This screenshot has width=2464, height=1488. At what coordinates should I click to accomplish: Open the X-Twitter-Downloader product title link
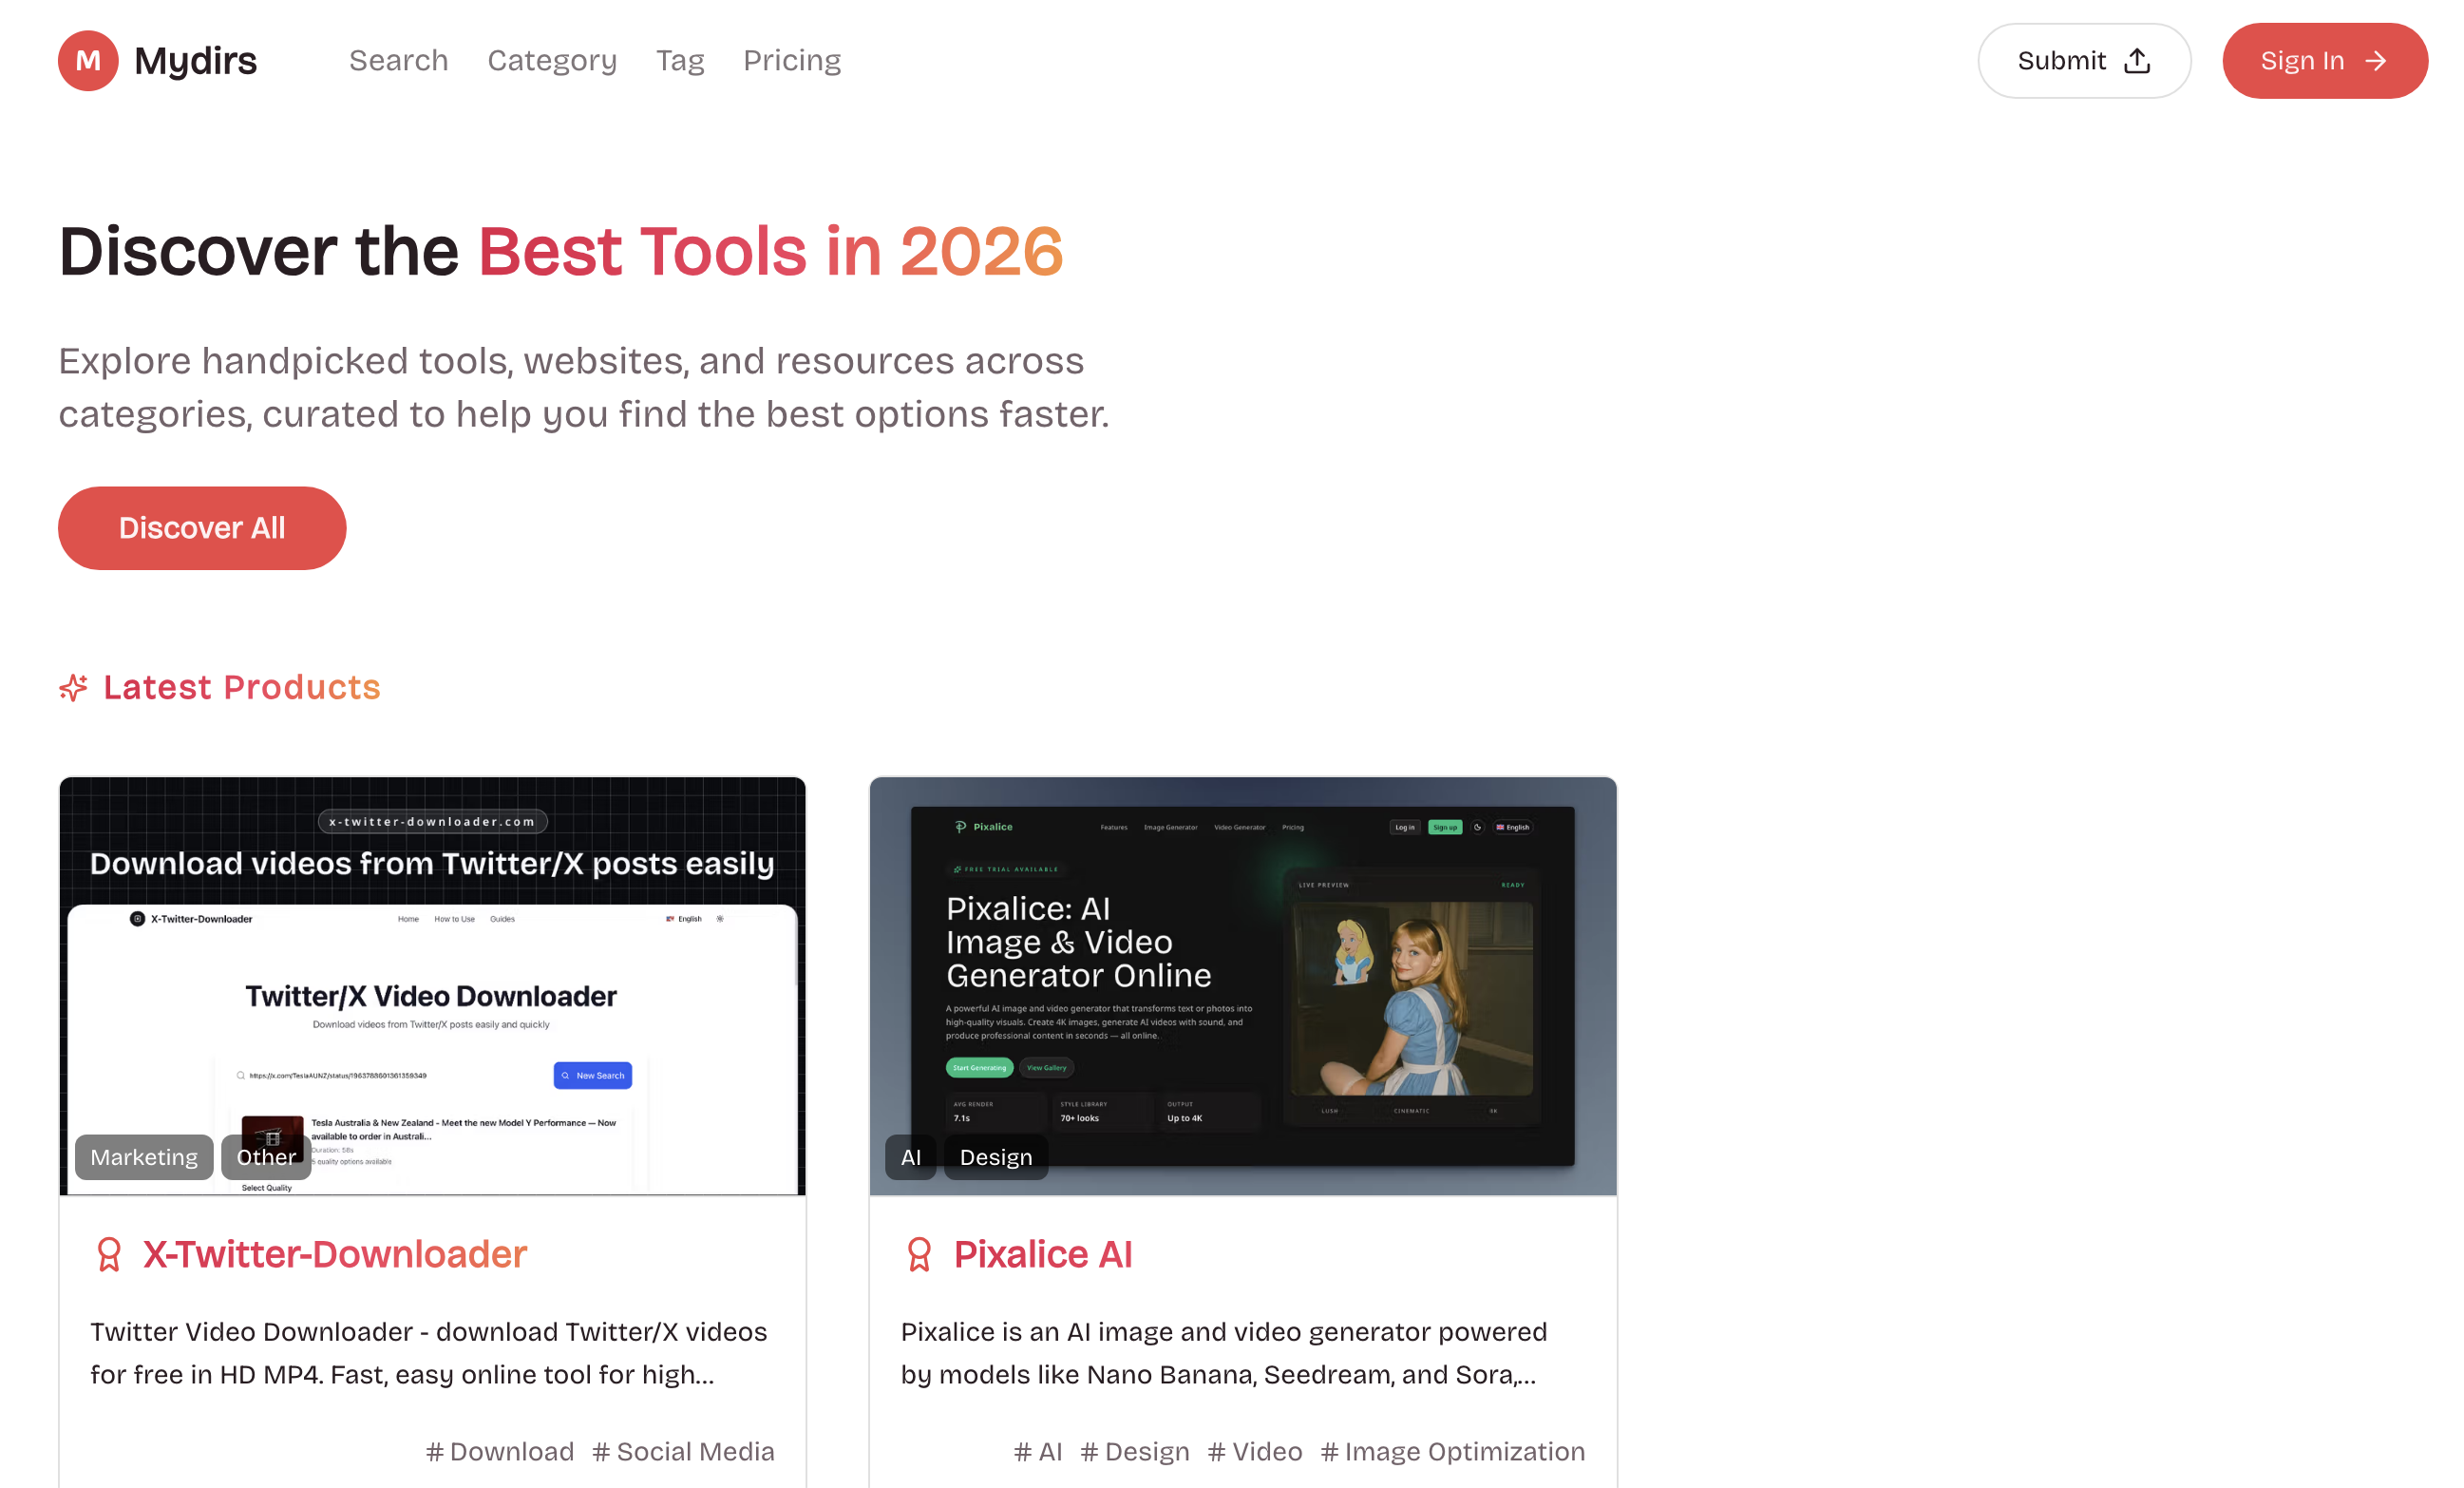334,1254
